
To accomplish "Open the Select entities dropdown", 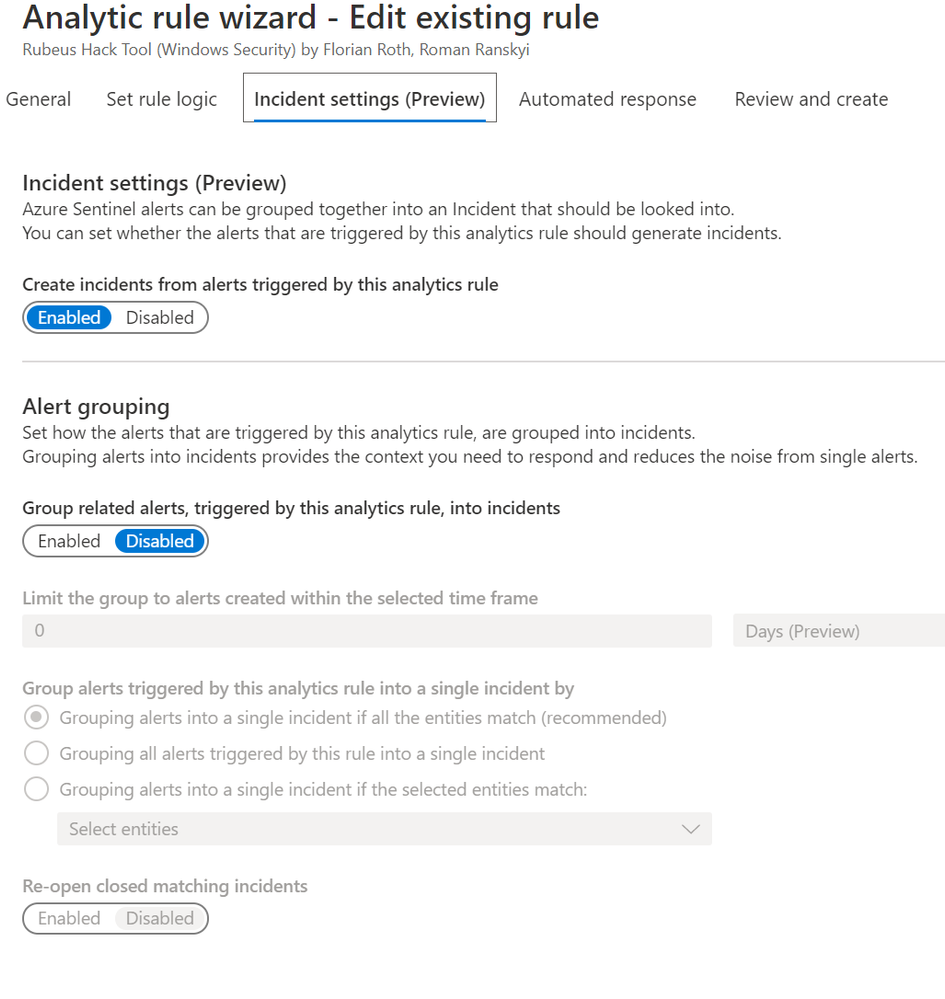I will (x=370, y=829).
